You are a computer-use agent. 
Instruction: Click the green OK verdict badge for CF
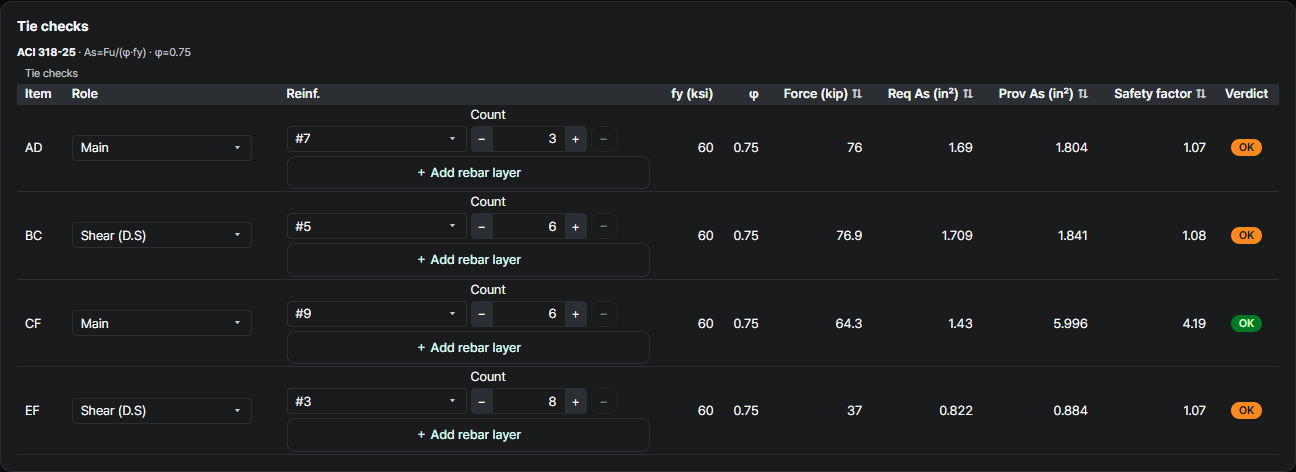(x=1246, y=323)
